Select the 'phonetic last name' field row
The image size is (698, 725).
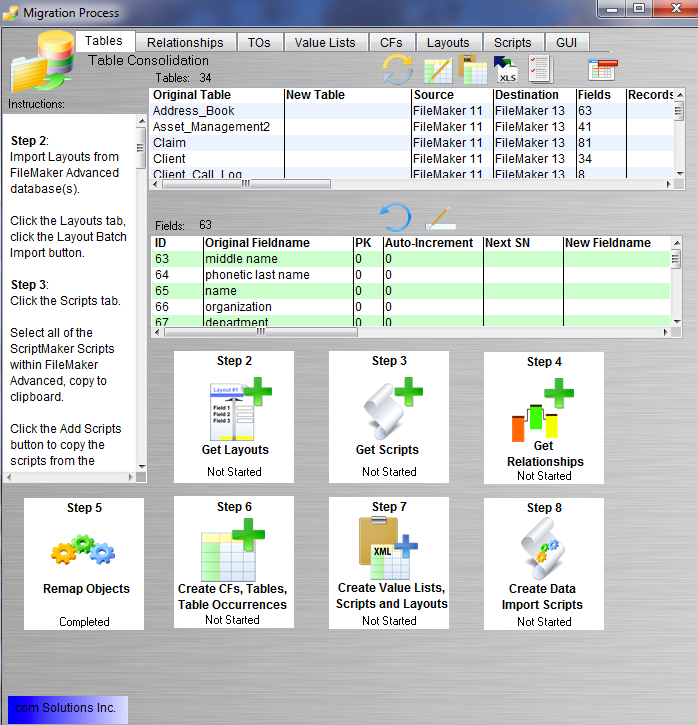[x=411, y=275]
